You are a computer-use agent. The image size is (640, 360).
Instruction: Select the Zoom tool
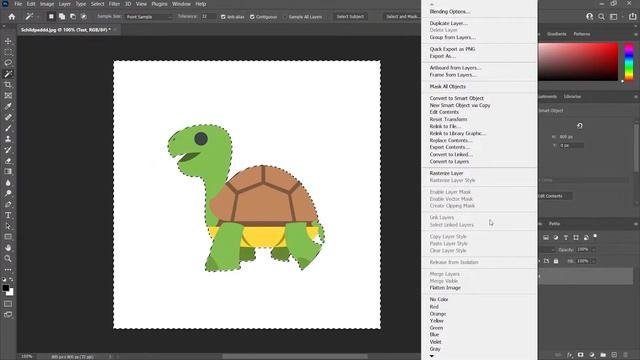click(8, 258)
